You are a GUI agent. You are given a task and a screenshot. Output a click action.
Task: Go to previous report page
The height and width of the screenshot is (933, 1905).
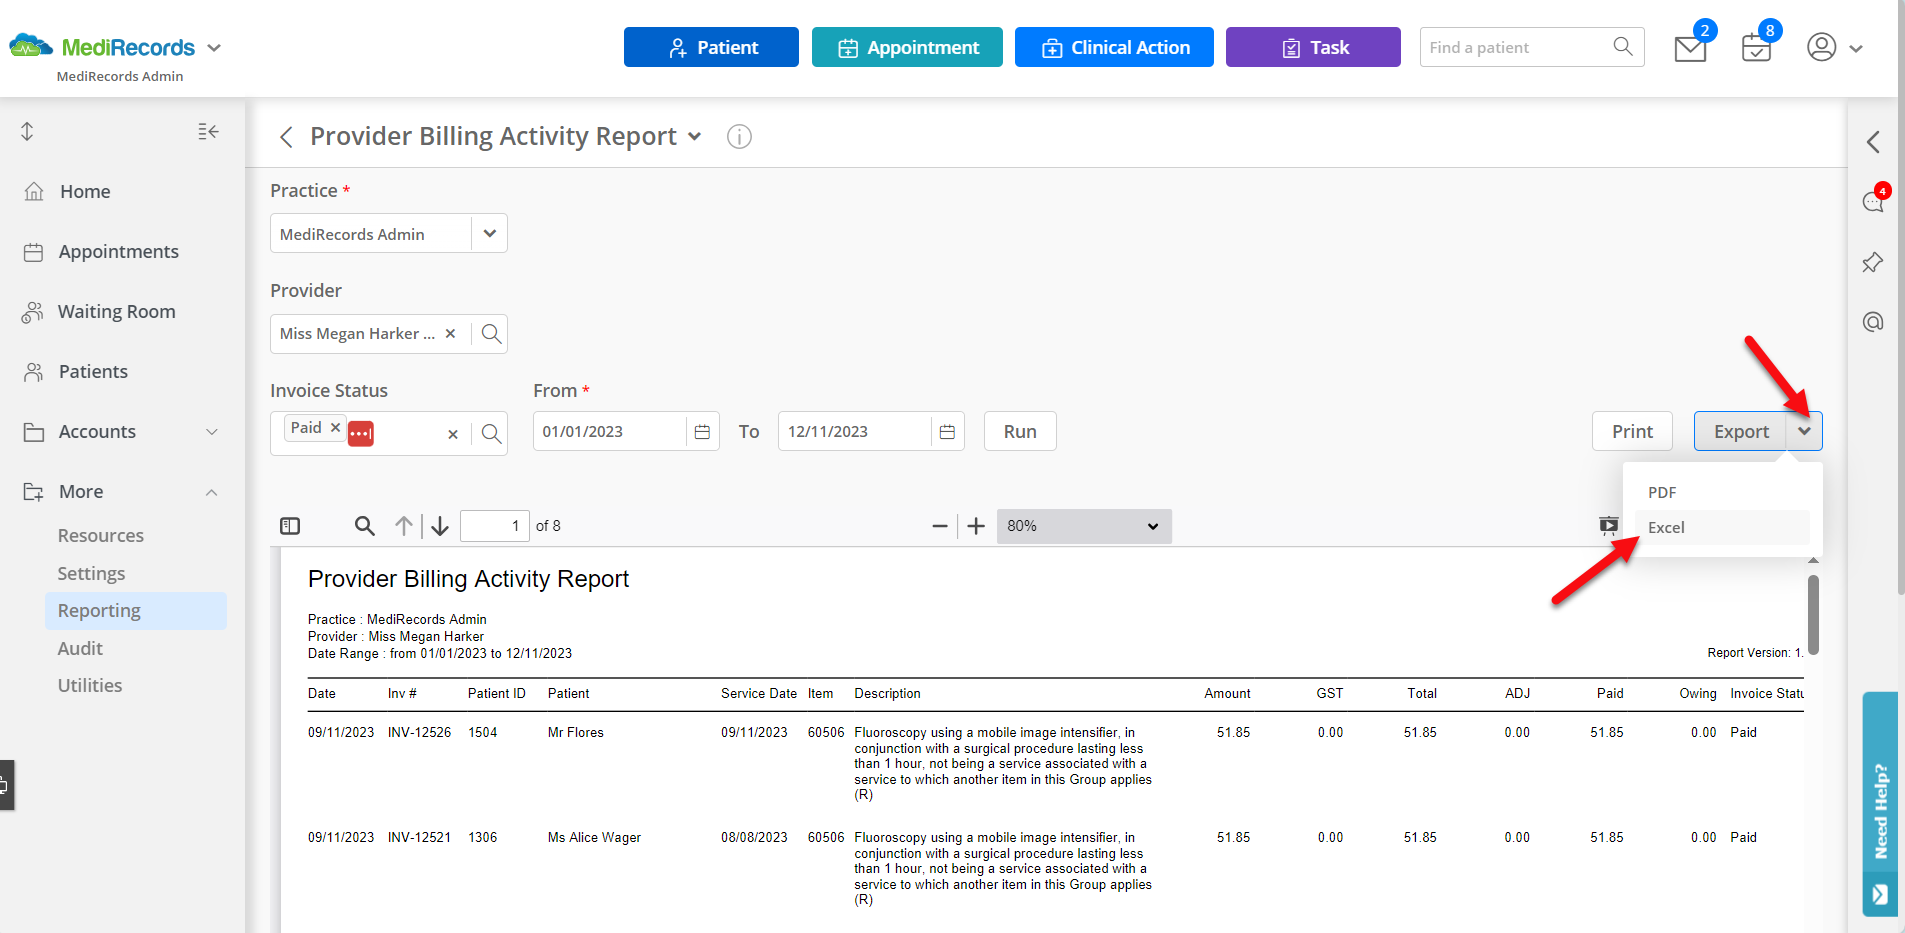(404, 526)
